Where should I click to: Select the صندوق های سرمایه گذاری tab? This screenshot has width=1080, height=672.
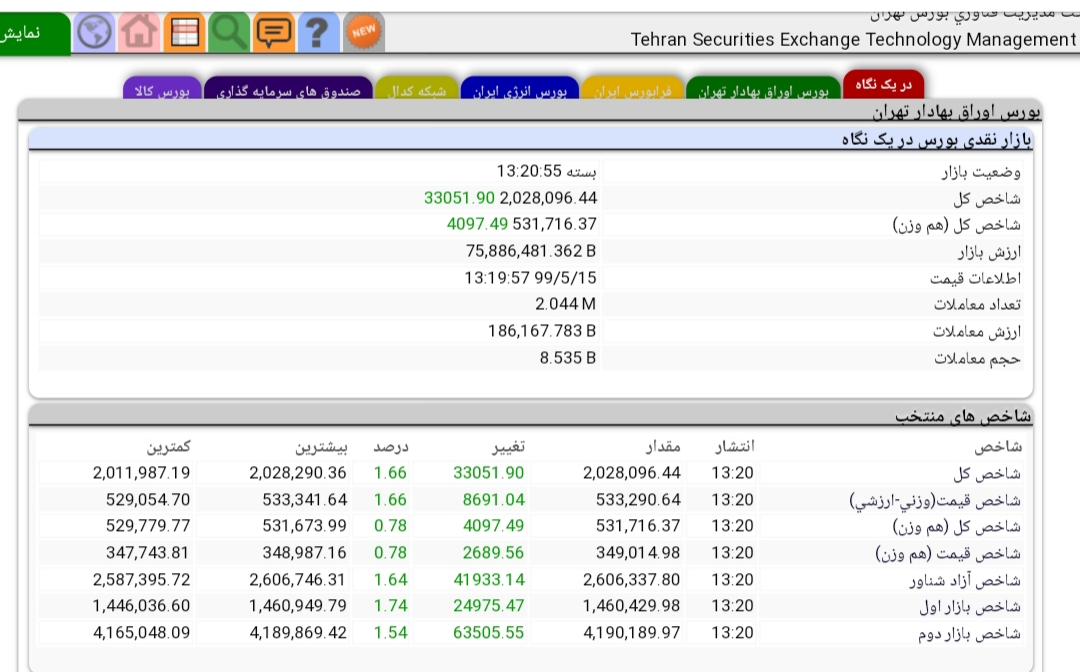(289, 91)
